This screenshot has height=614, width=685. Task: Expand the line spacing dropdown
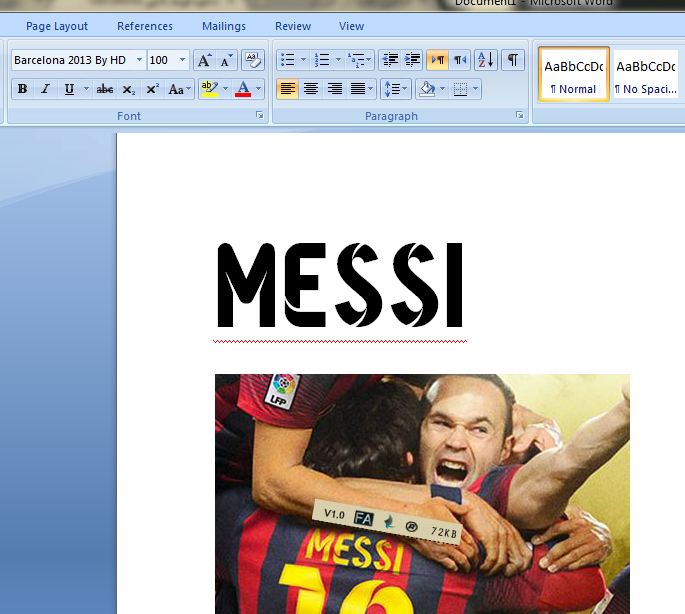(x=404, y=89)
